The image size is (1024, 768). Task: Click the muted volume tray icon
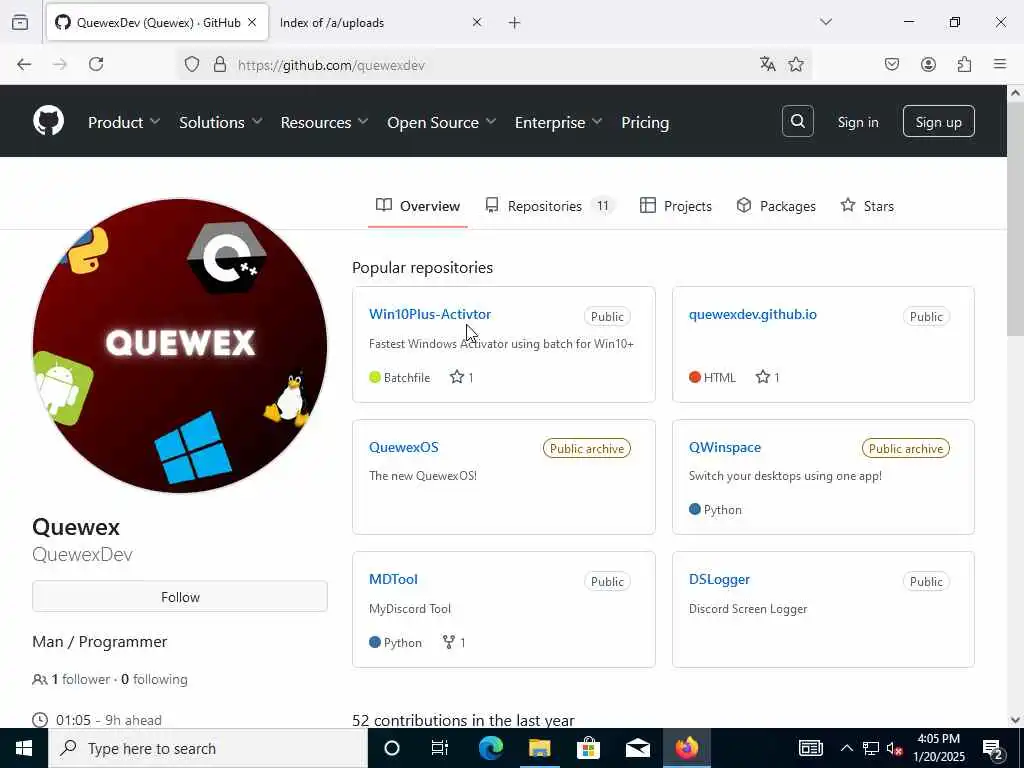(894, 749)
